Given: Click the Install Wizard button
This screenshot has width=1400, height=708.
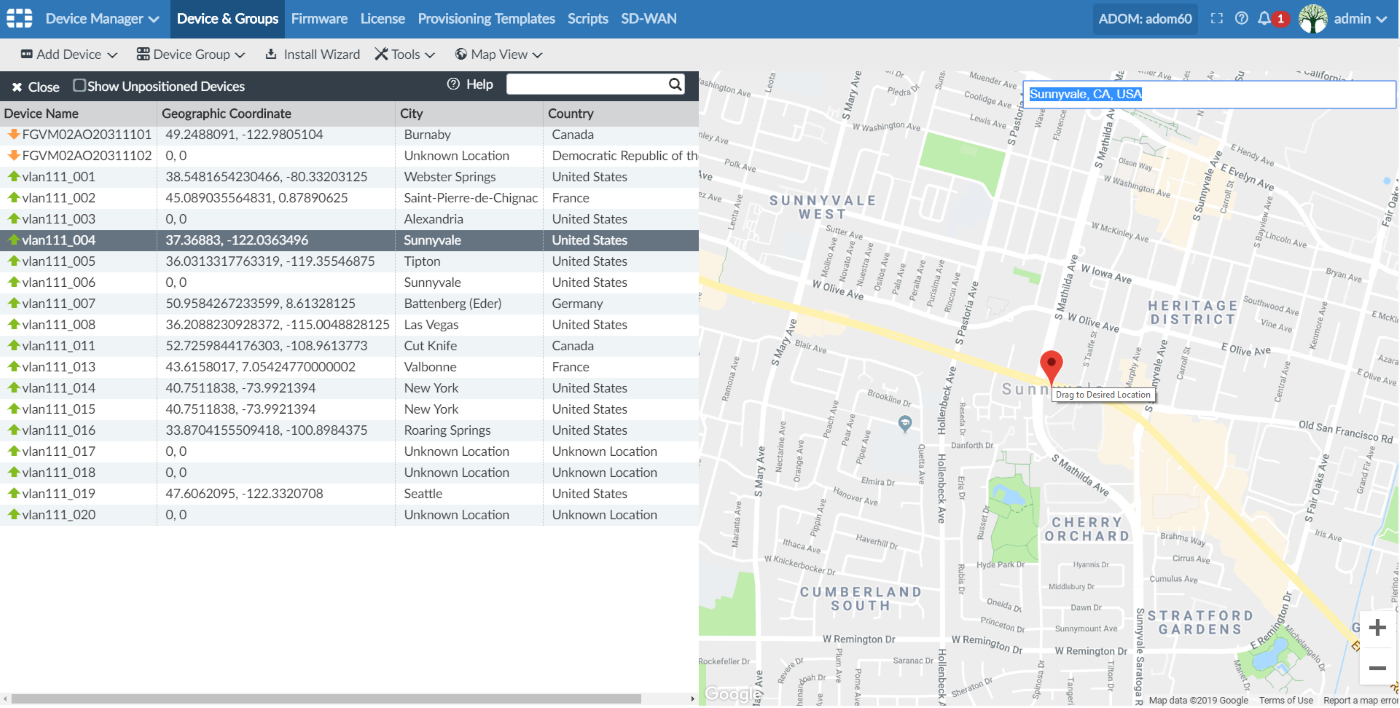Looking at the screenshot, I should (312, 55).
